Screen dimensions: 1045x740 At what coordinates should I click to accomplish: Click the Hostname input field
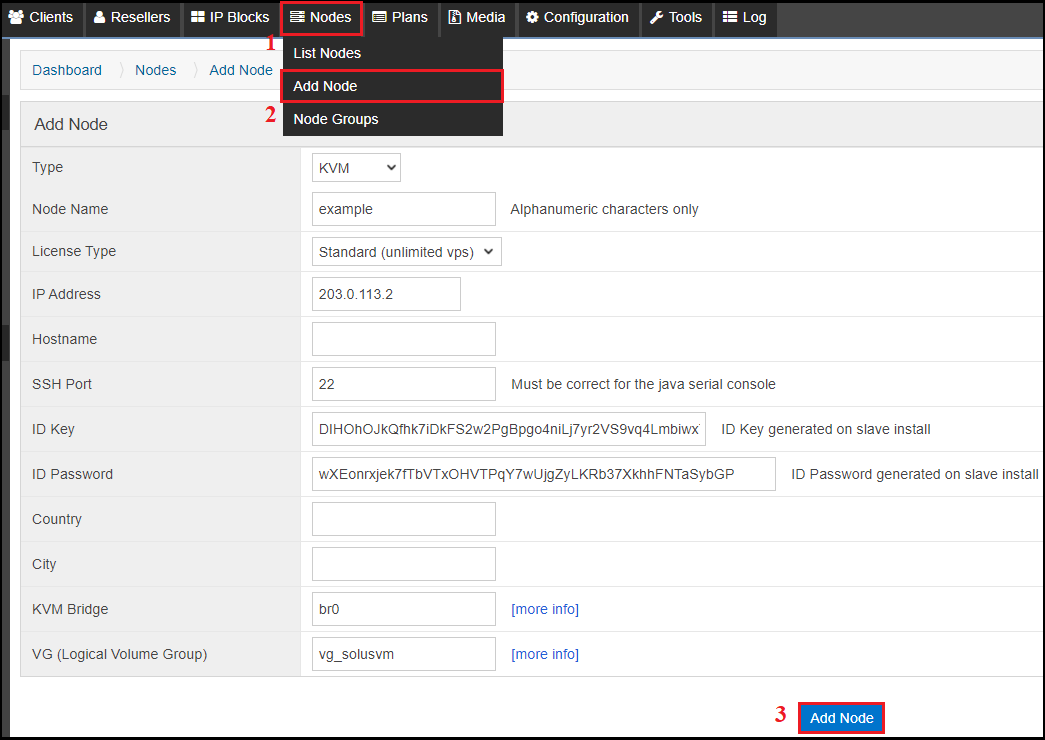click(x=404, y=339)
